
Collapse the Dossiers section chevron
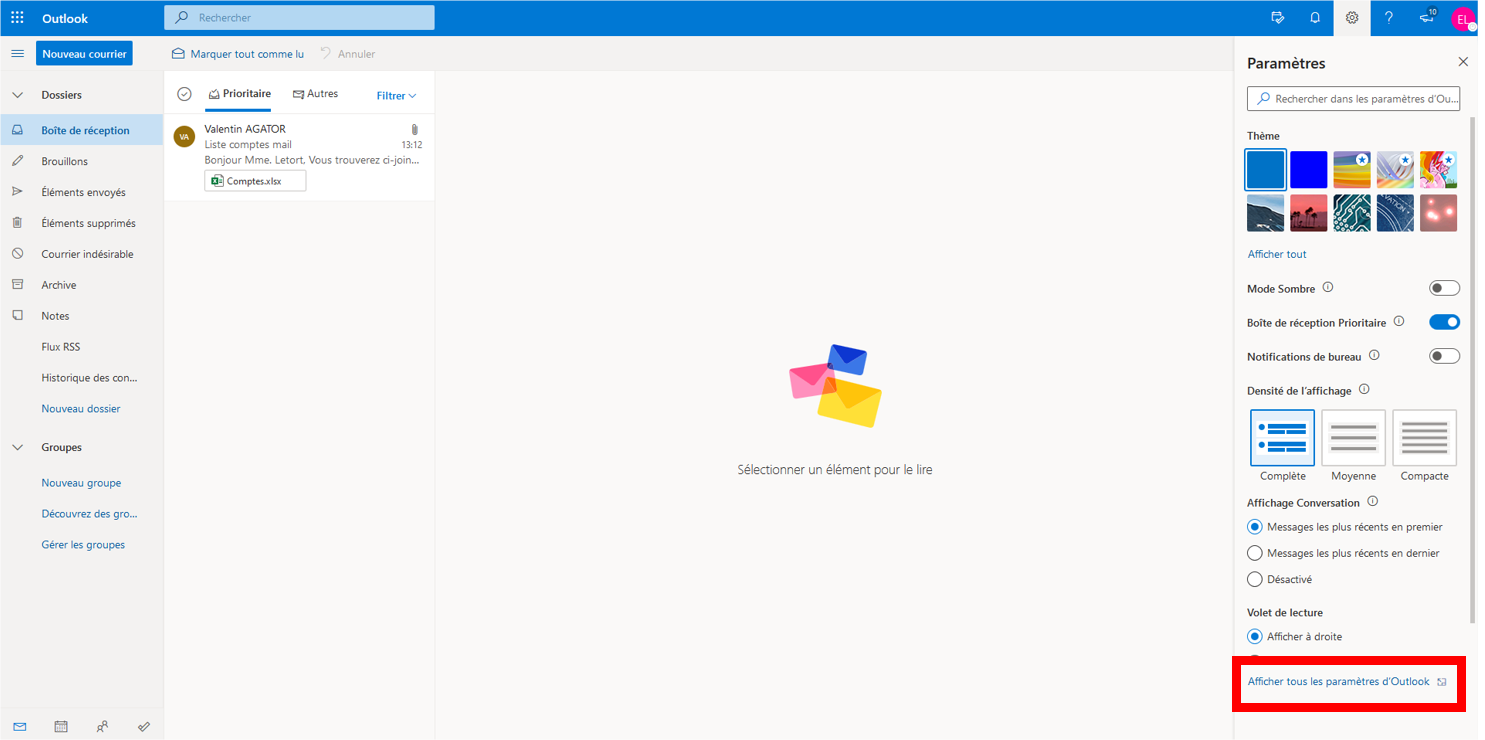(17, 95)
